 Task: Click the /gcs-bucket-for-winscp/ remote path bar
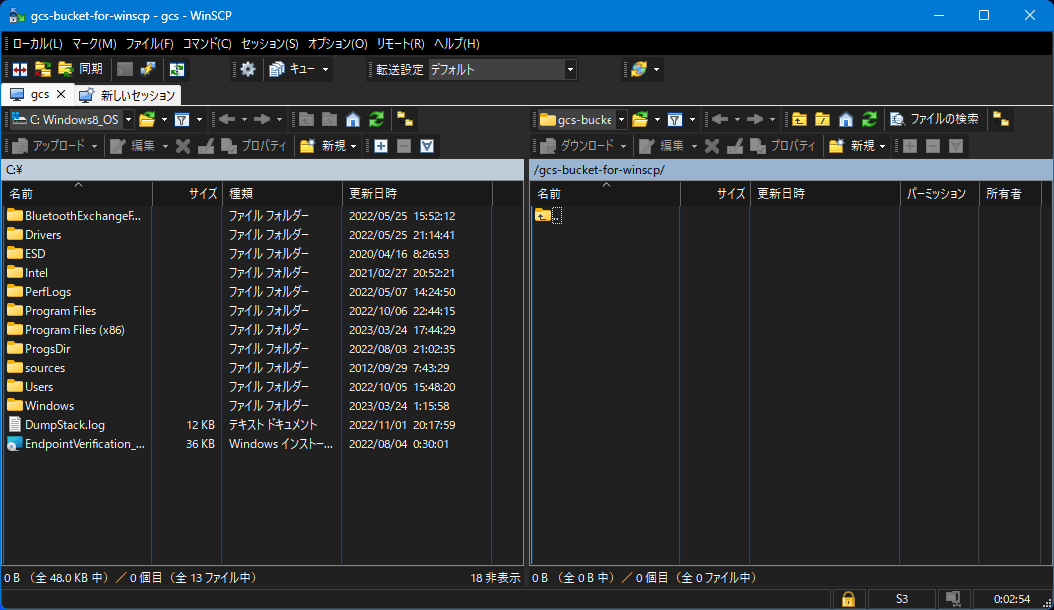[791, 170]
